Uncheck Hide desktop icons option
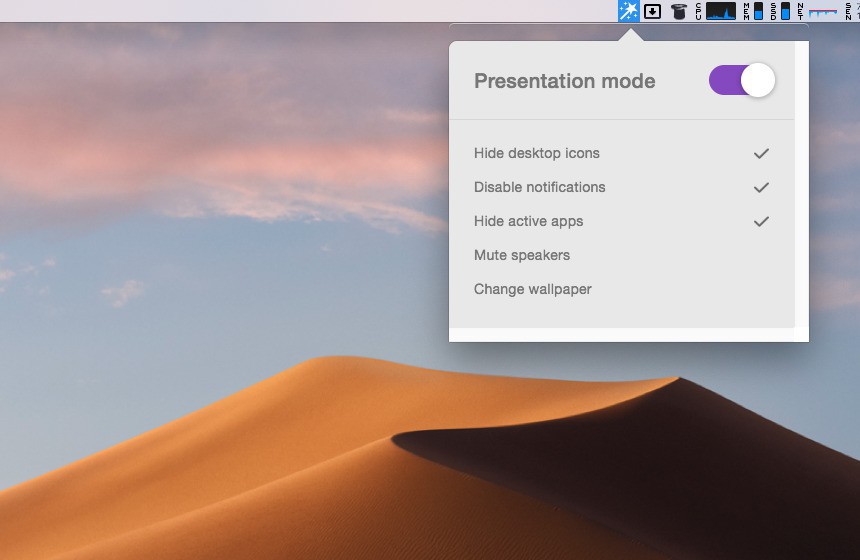 pyautogui.click(x=621, y=153)
